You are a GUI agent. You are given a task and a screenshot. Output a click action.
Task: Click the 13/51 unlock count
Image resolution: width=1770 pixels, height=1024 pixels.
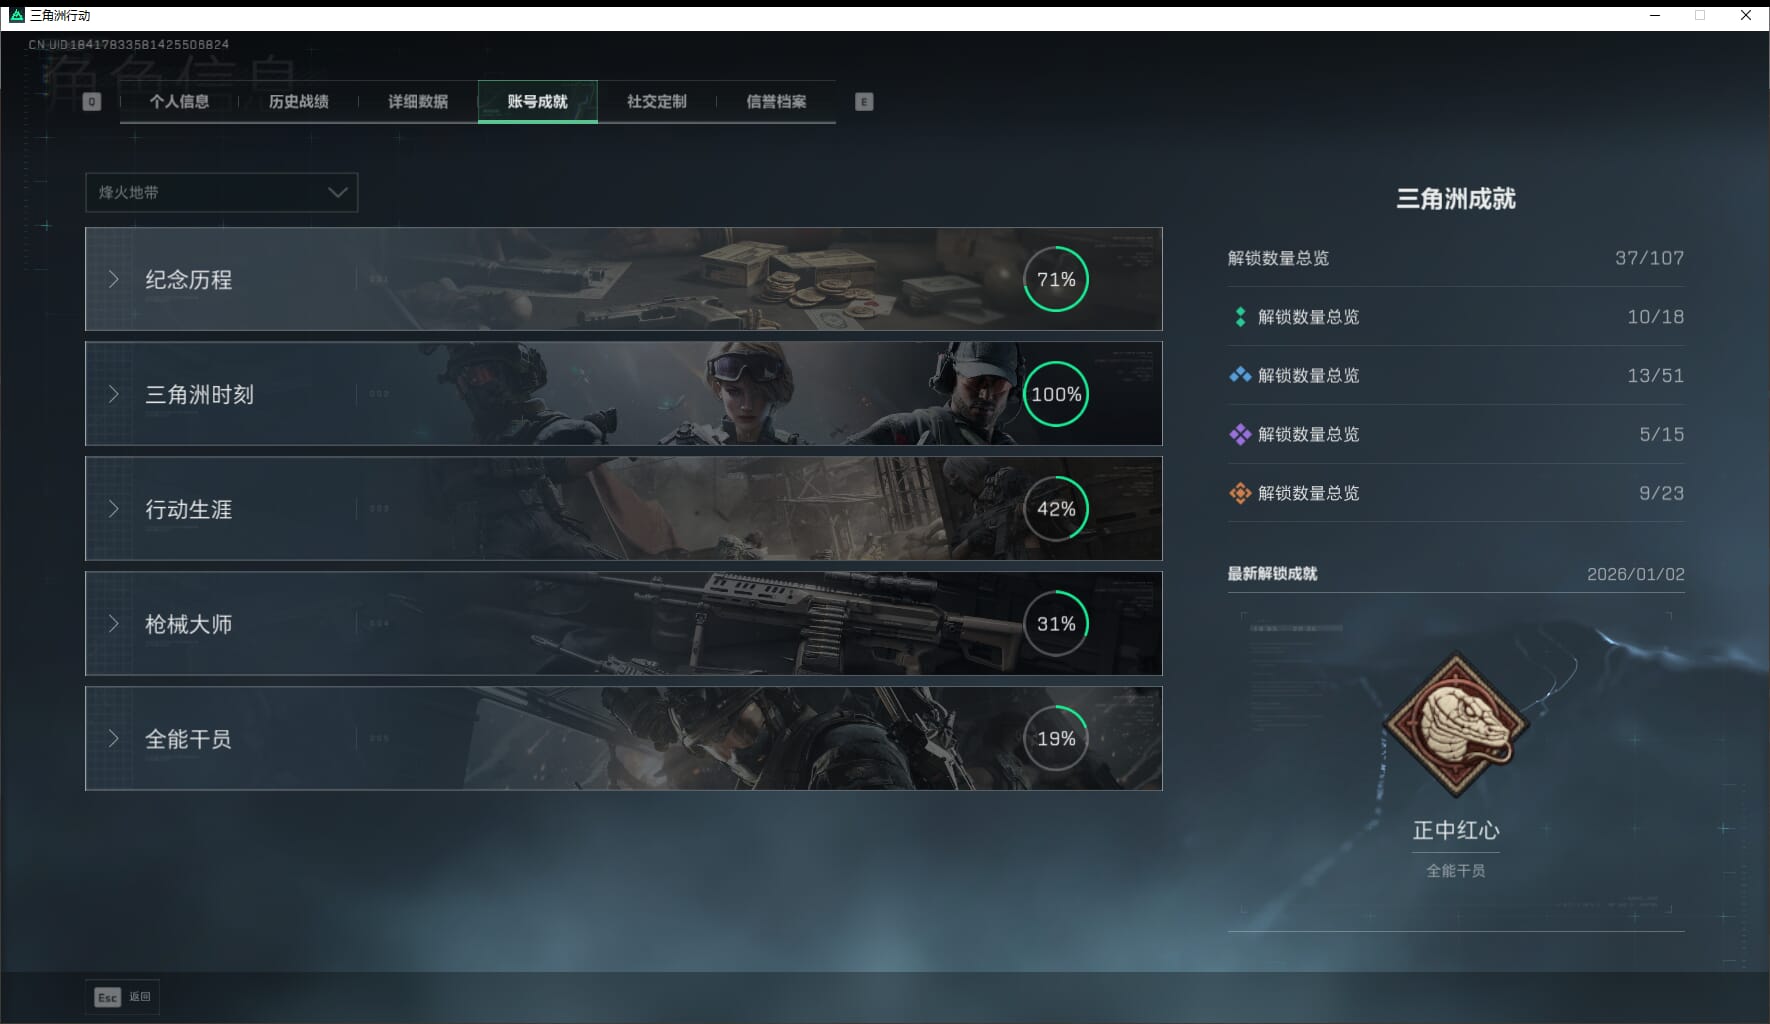(1655, 376)
